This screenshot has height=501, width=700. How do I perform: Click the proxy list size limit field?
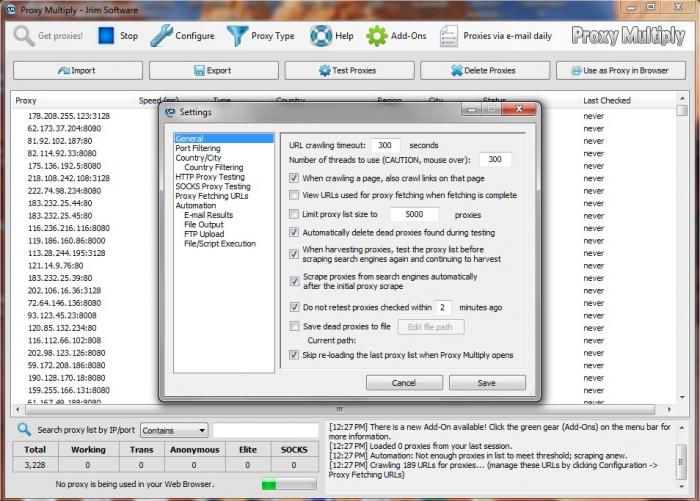pyautogui.click(x=414, y=214)
